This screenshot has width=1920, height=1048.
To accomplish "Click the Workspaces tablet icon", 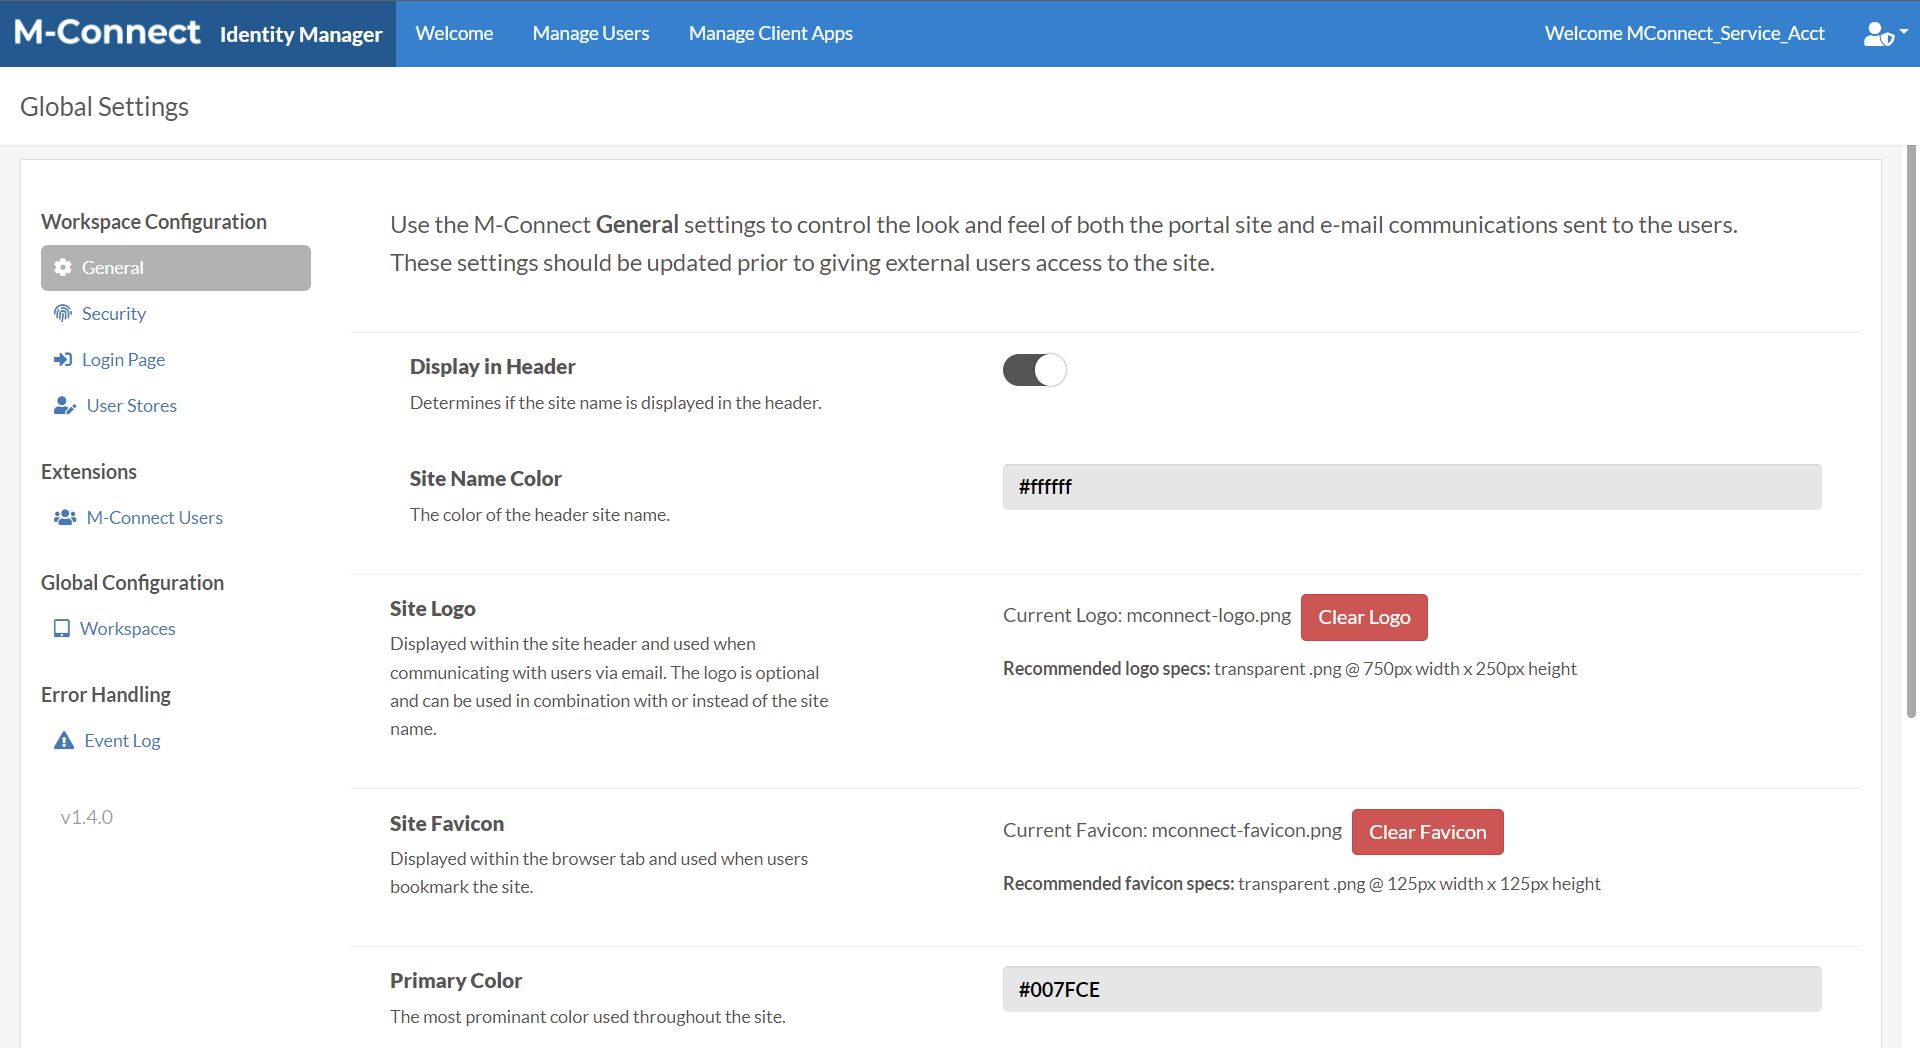I will [x=62, y=628].
